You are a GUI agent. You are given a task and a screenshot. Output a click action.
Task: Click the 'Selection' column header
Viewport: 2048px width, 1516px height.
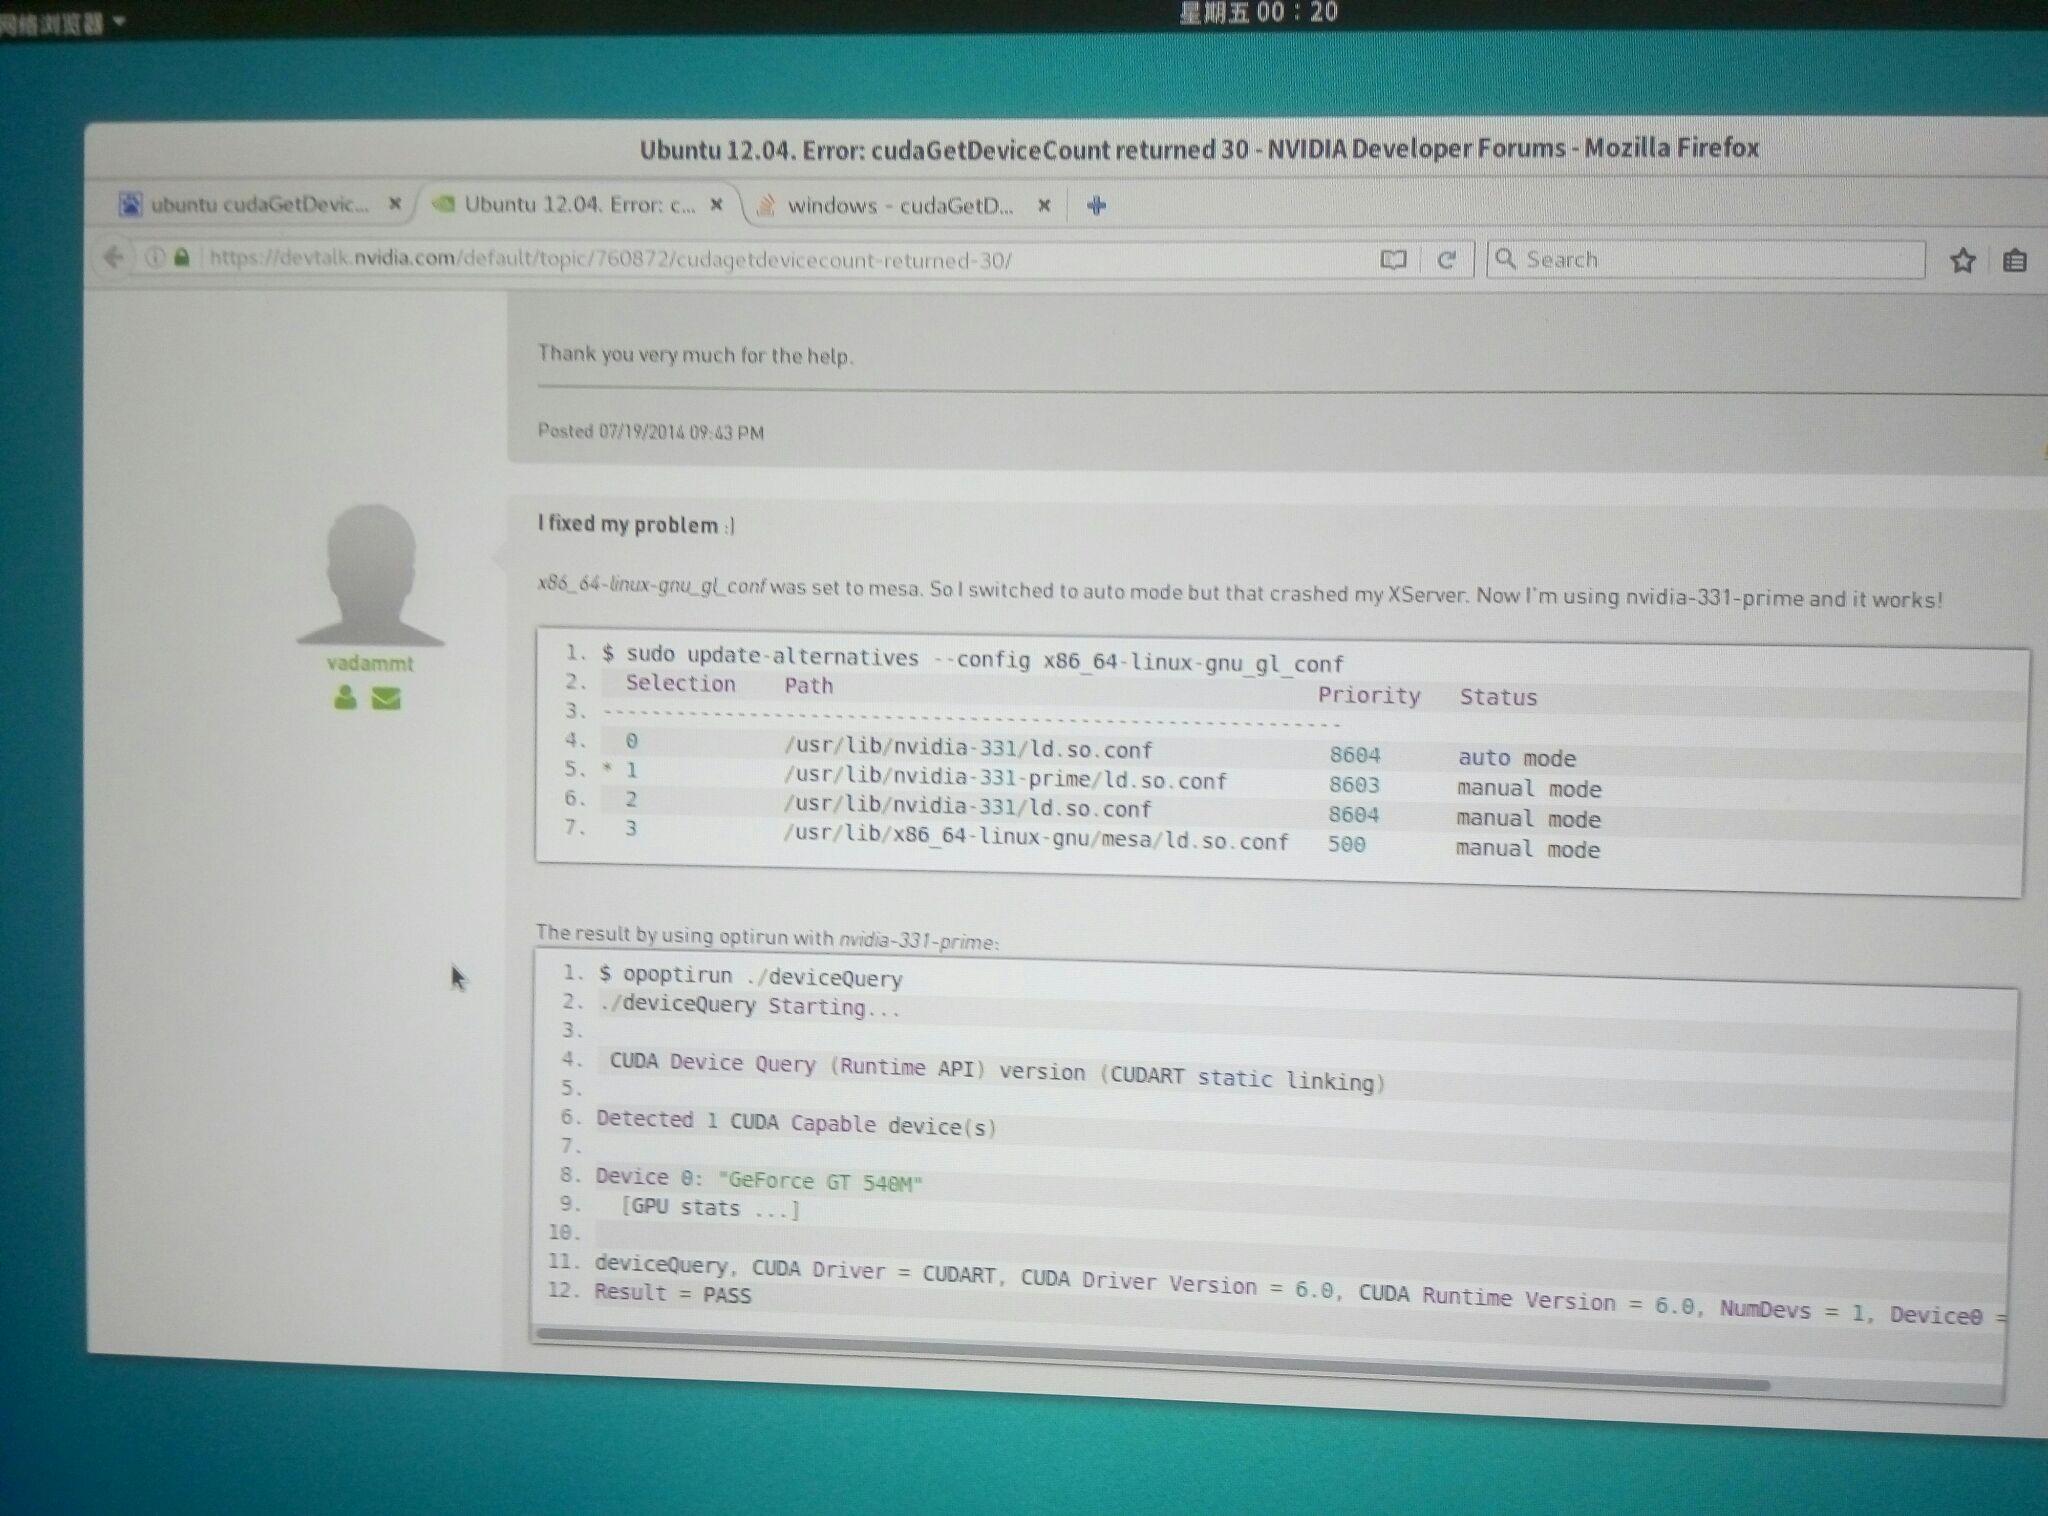point(680,683)
